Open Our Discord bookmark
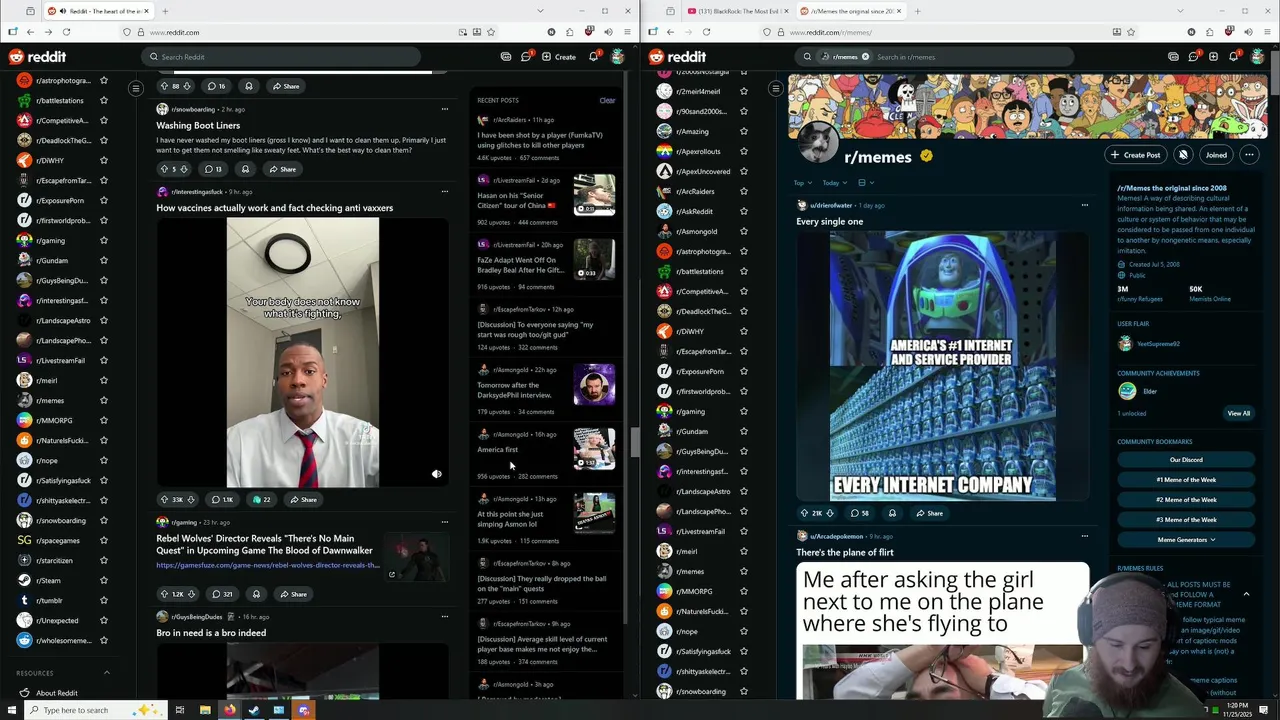 1186,460
